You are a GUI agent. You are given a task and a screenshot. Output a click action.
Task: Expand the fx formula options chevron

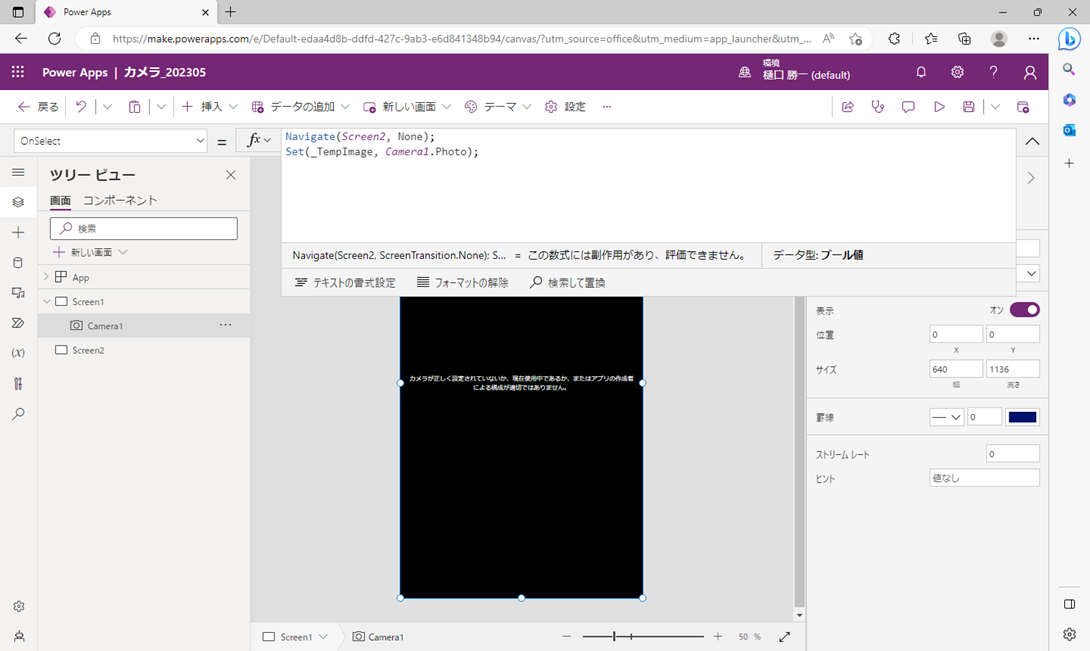[267, 140]
